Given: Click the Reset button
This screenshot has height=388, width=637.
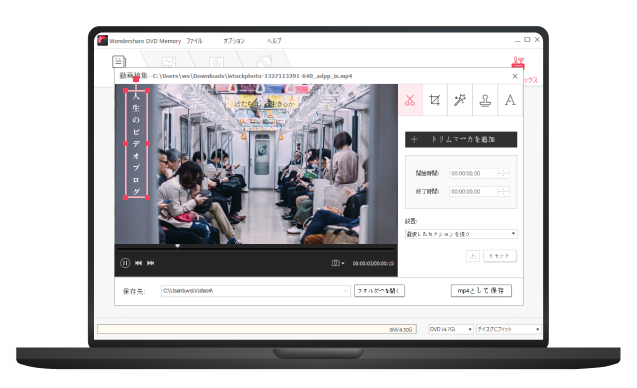Looking at the screenshot, I should [x=500, y=256].
